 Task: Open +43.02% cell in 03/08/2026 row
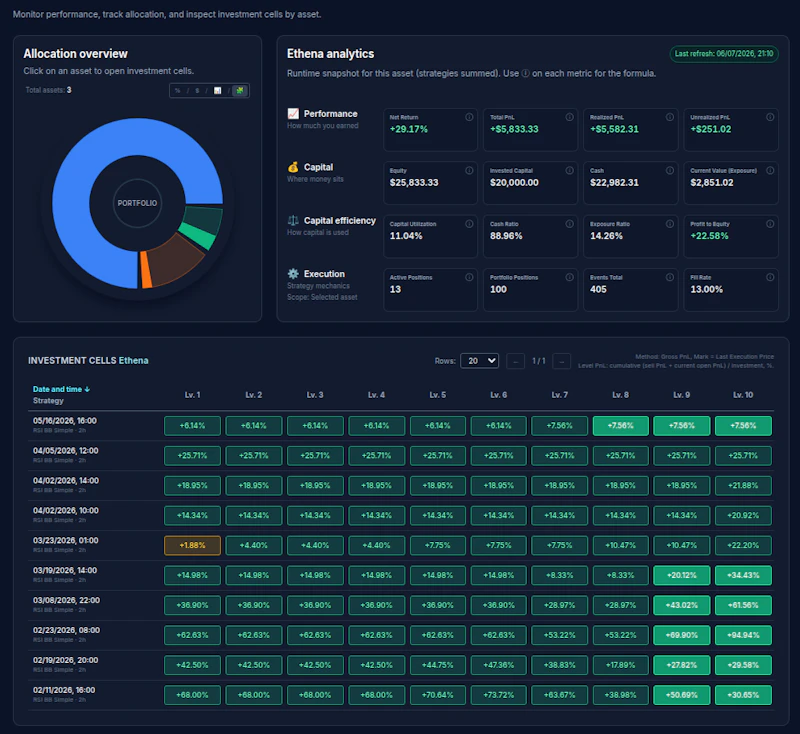pos(682,605)
